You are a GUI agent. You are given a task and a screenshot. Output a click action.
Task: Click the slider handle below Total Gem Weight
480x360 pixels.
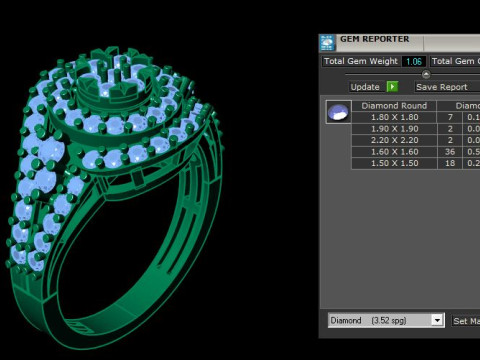click(x=426, y=74)
